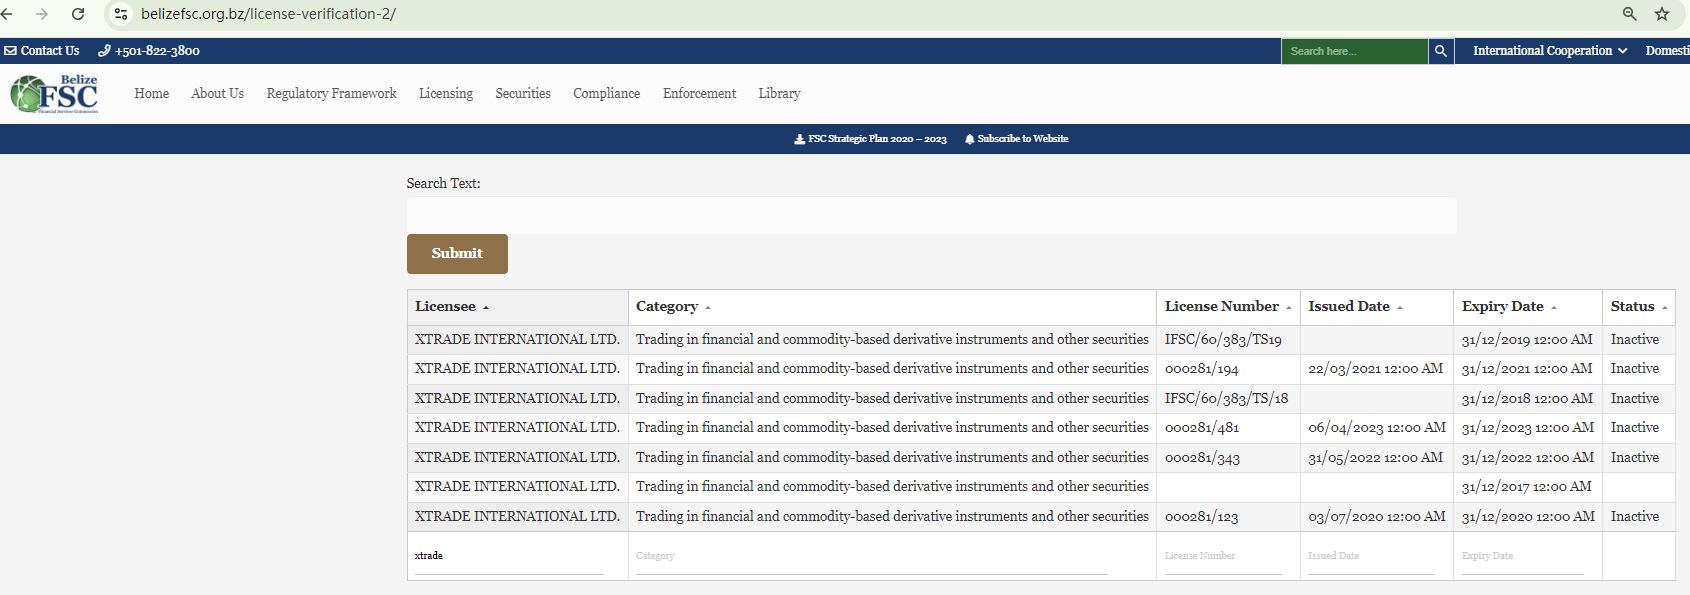Click the Expiry Date filter field
The image size is (1690, 595).
(x=1523, y=557)
